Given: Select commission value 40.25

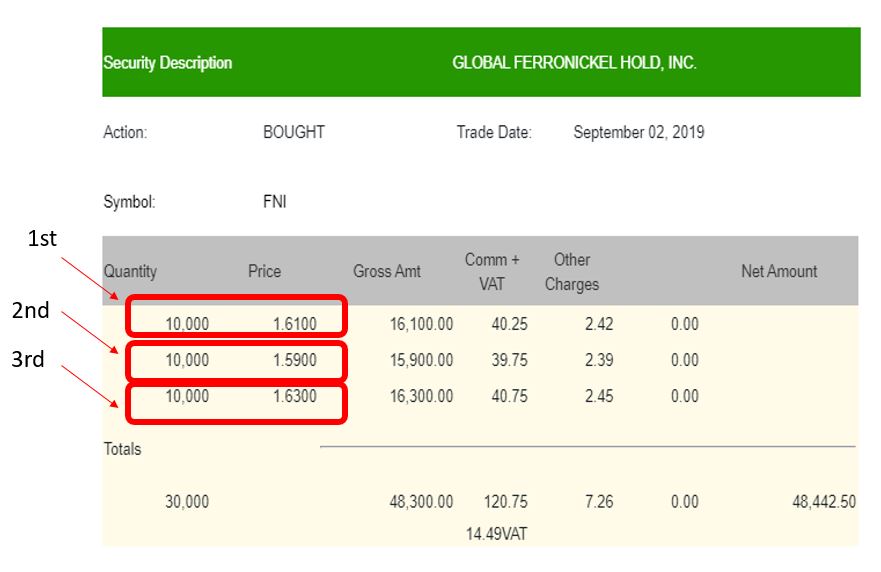Looking at the screenshot, I should [x=510, y=324].
